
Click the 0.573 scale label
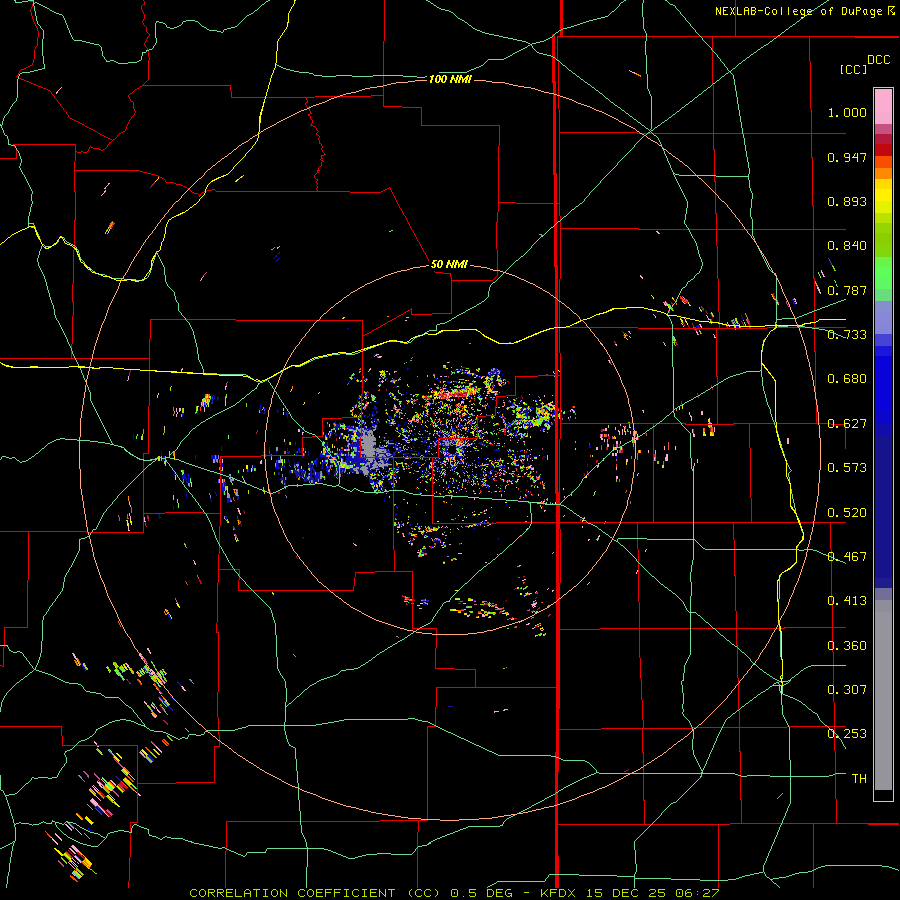(x=847, y=468)
